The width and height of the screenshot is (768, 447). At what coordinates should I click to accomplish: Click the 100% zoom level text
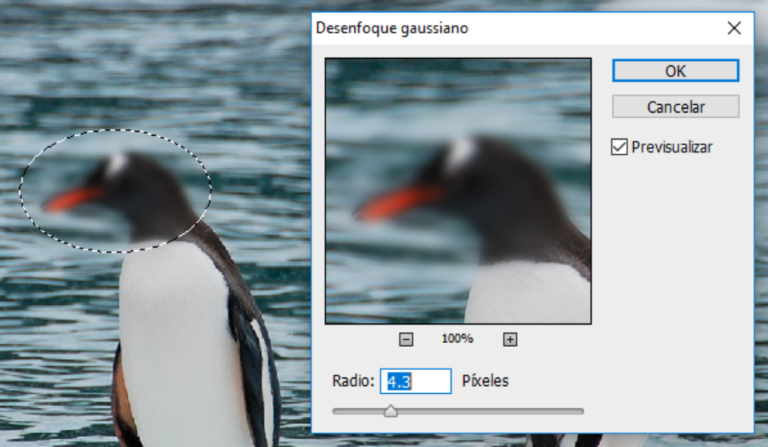click(x=457, y=339)
